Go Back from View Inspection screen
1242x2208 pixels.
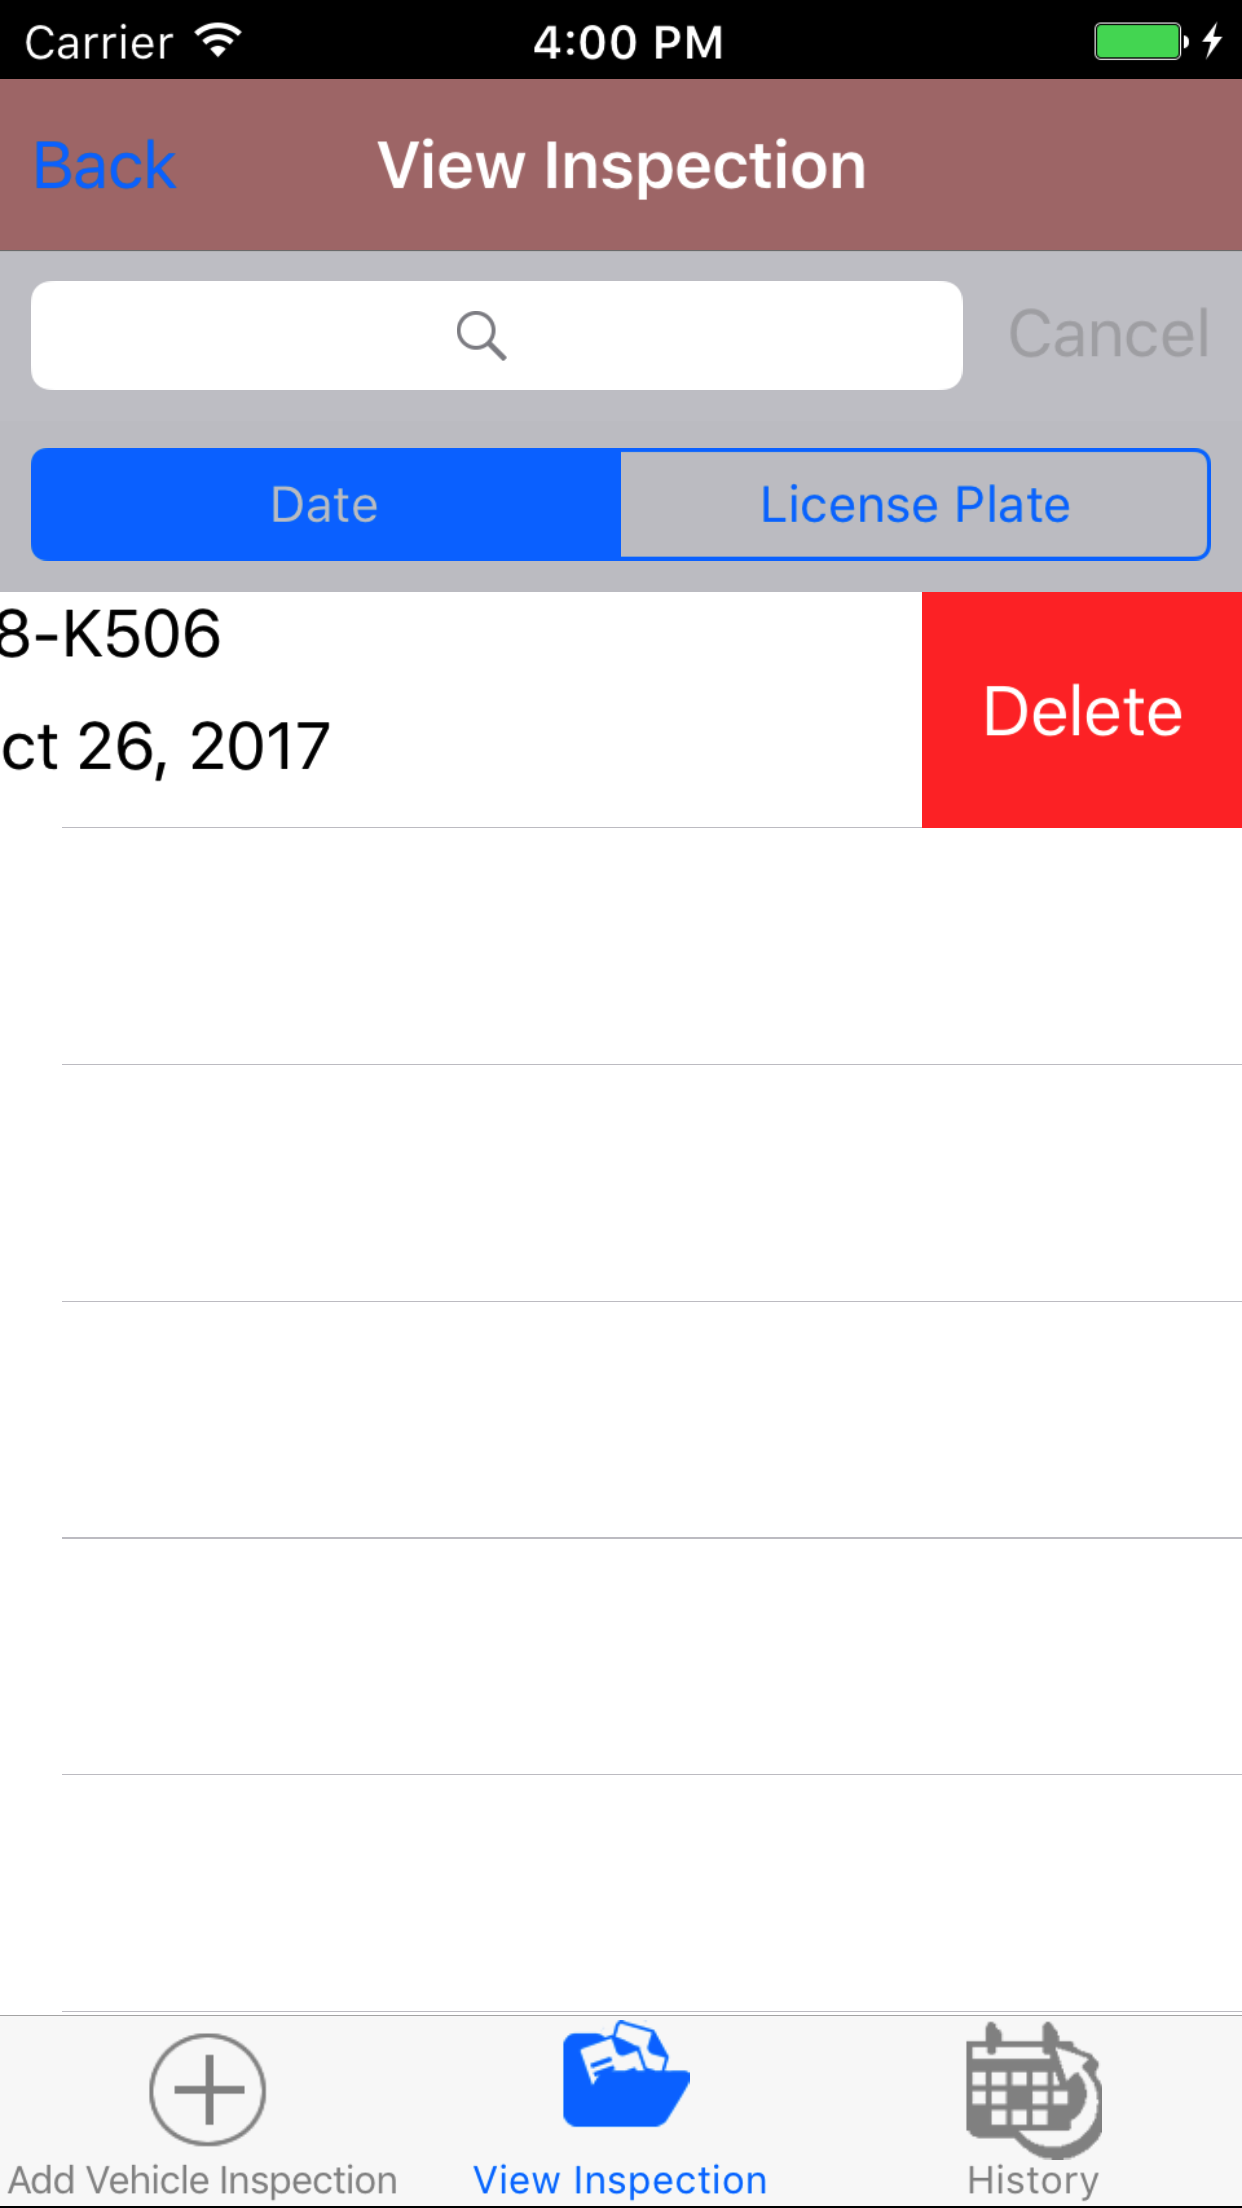click(105, 165)
